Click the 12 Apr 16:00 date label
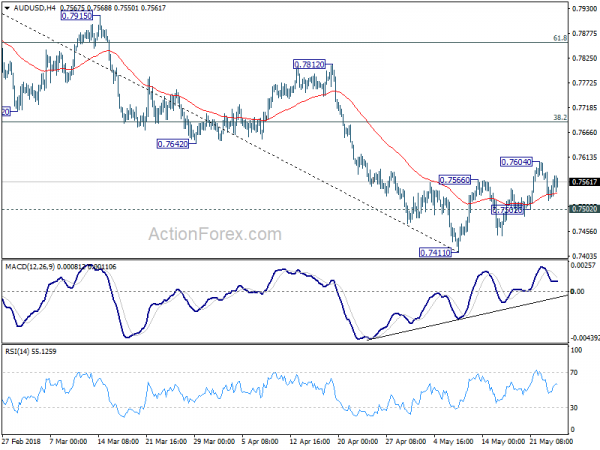The width and height of the screenshot is (600, 450). point(310,442)
